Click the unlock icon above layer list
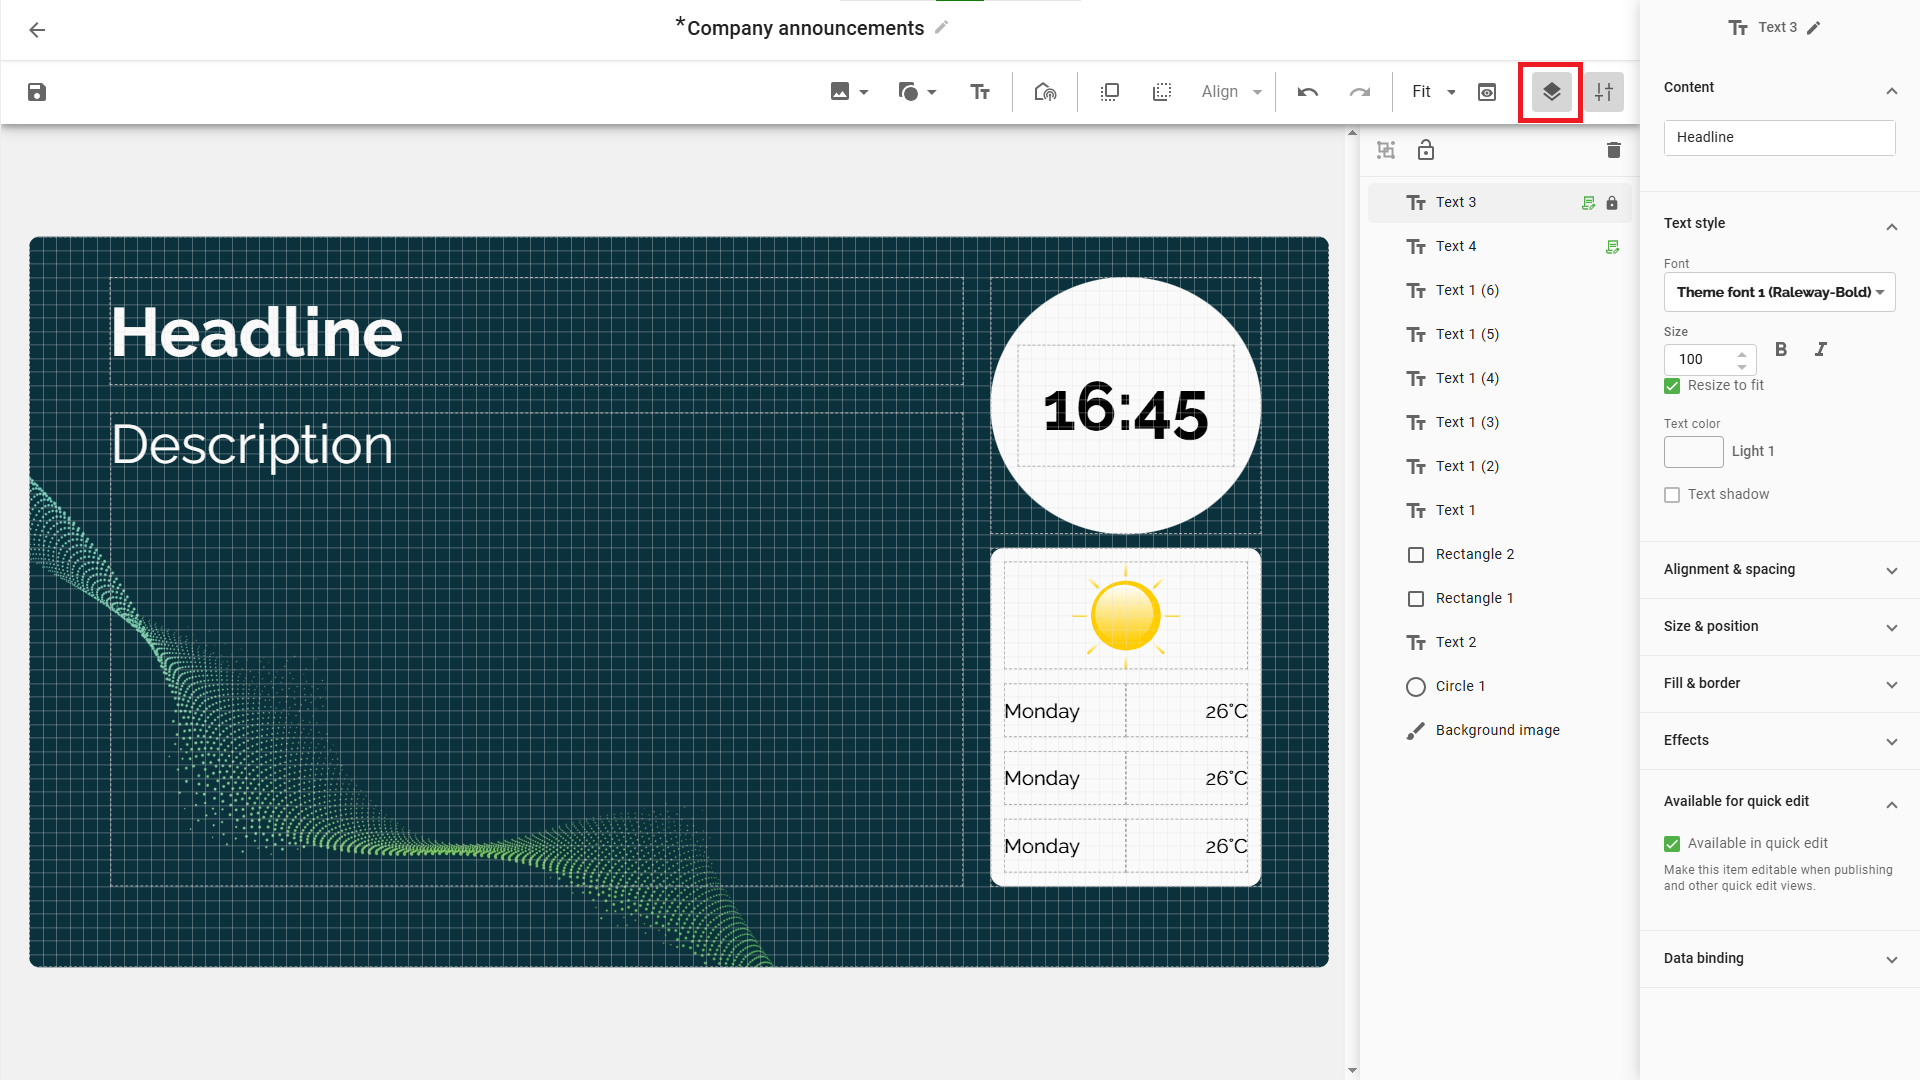This screenshot has height=1080, width=1920. point(1426,150)
